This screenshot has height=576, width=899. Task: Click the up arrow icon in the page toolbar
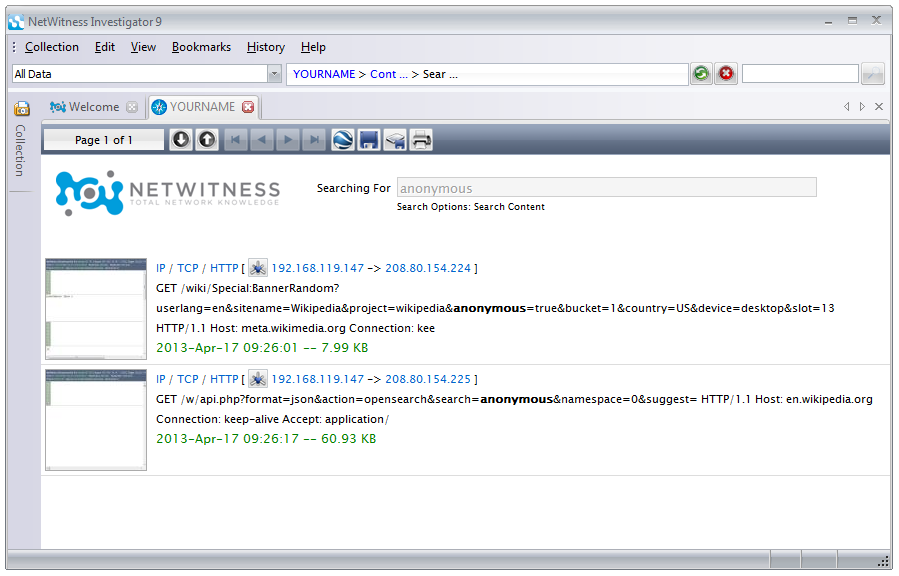click(x=207, y=140)
